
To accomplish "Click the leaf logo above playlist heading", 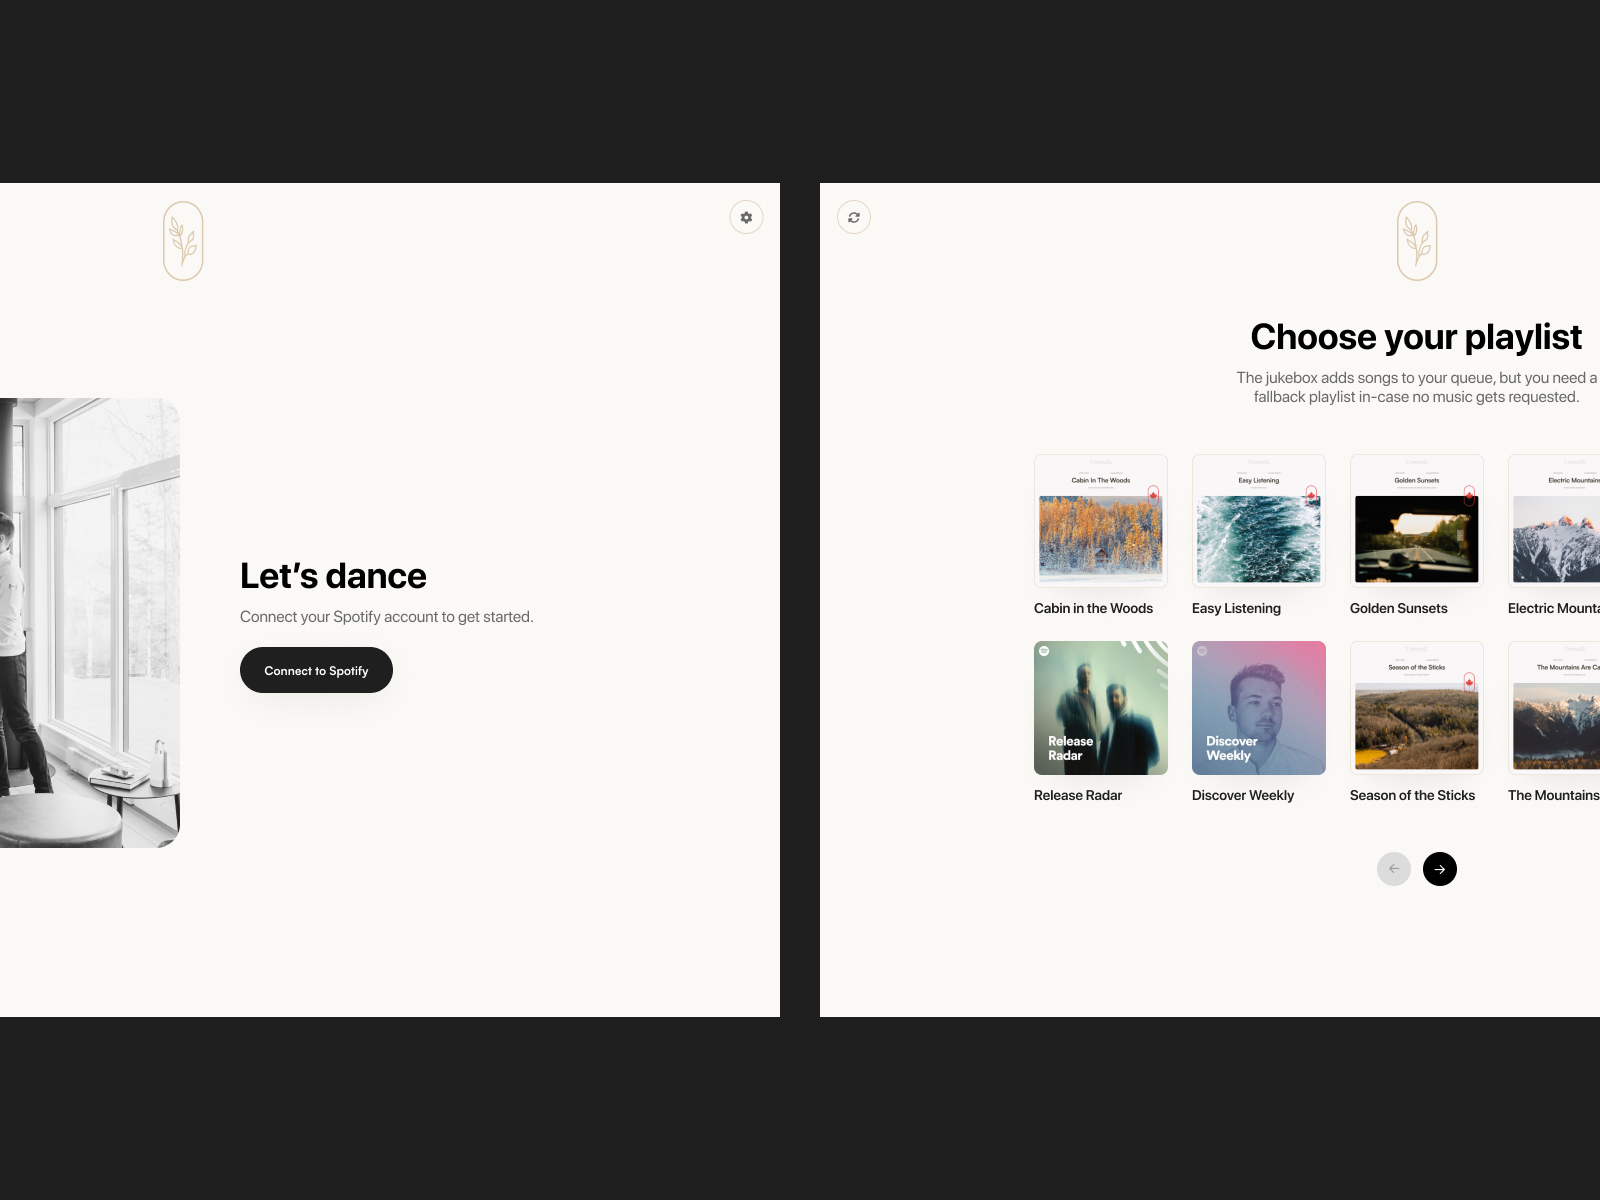I will click(x=1417, y=241).
